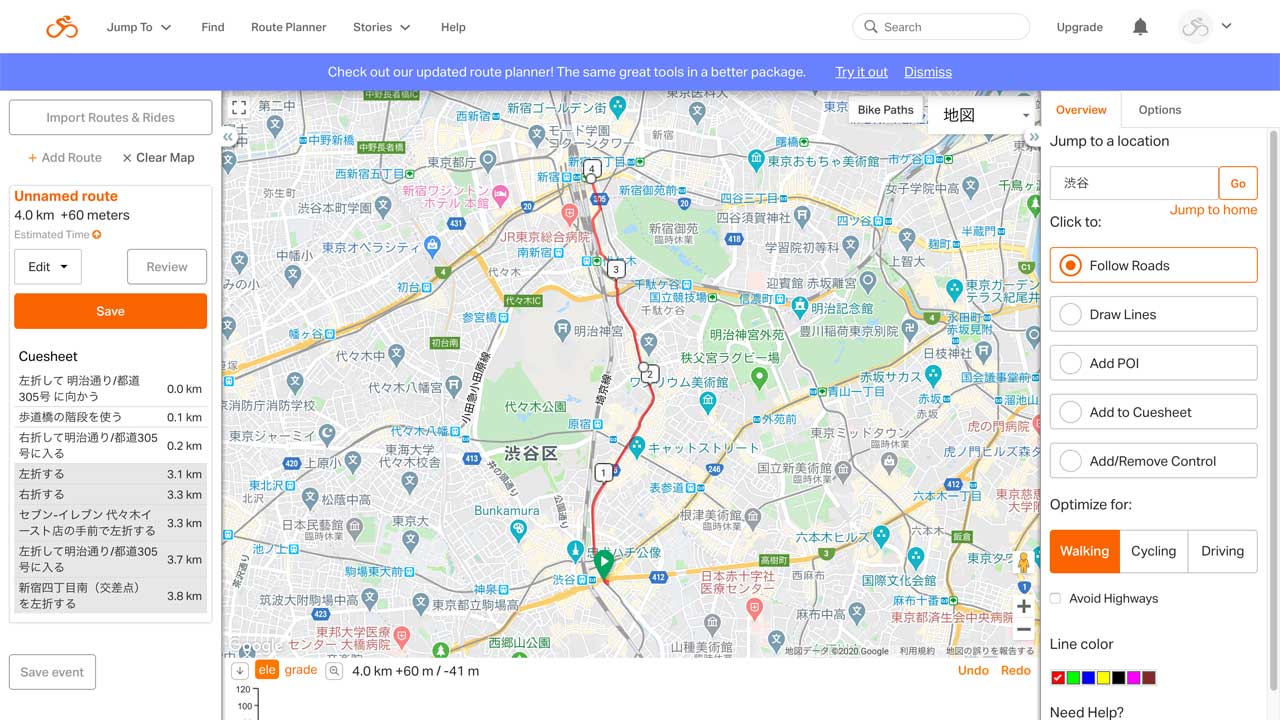Select control point 1 on route

pyautogui.click(x=603, y=472)
